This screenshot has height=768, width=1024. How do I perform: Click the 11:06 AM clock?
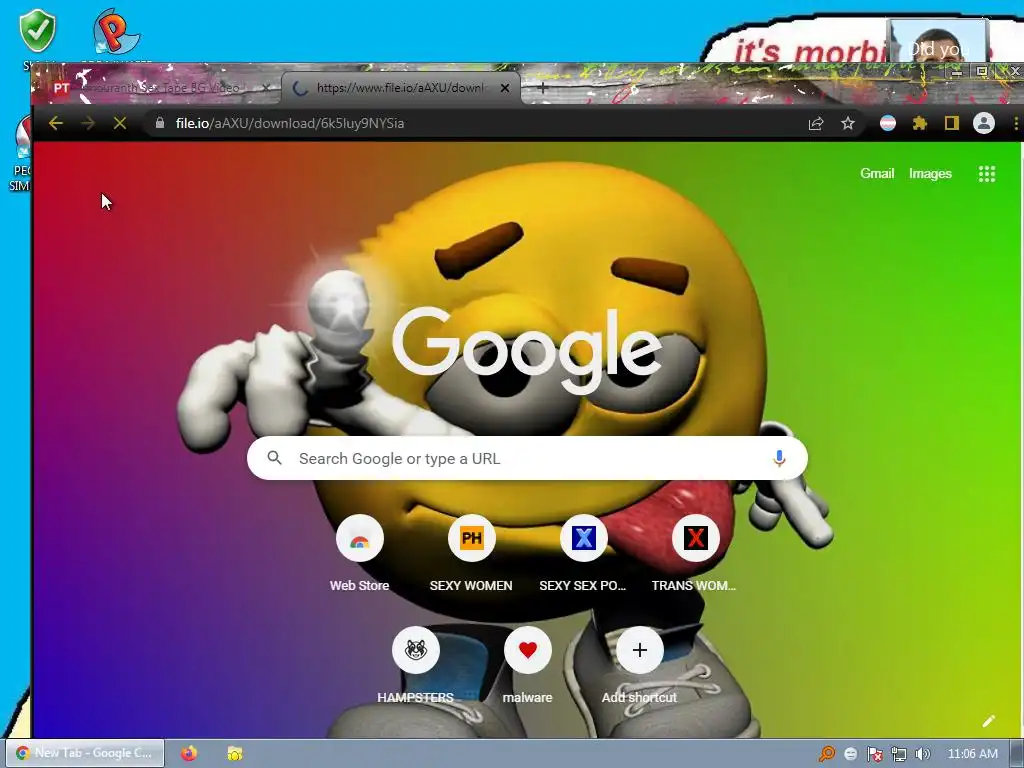[x=972, y=754]
